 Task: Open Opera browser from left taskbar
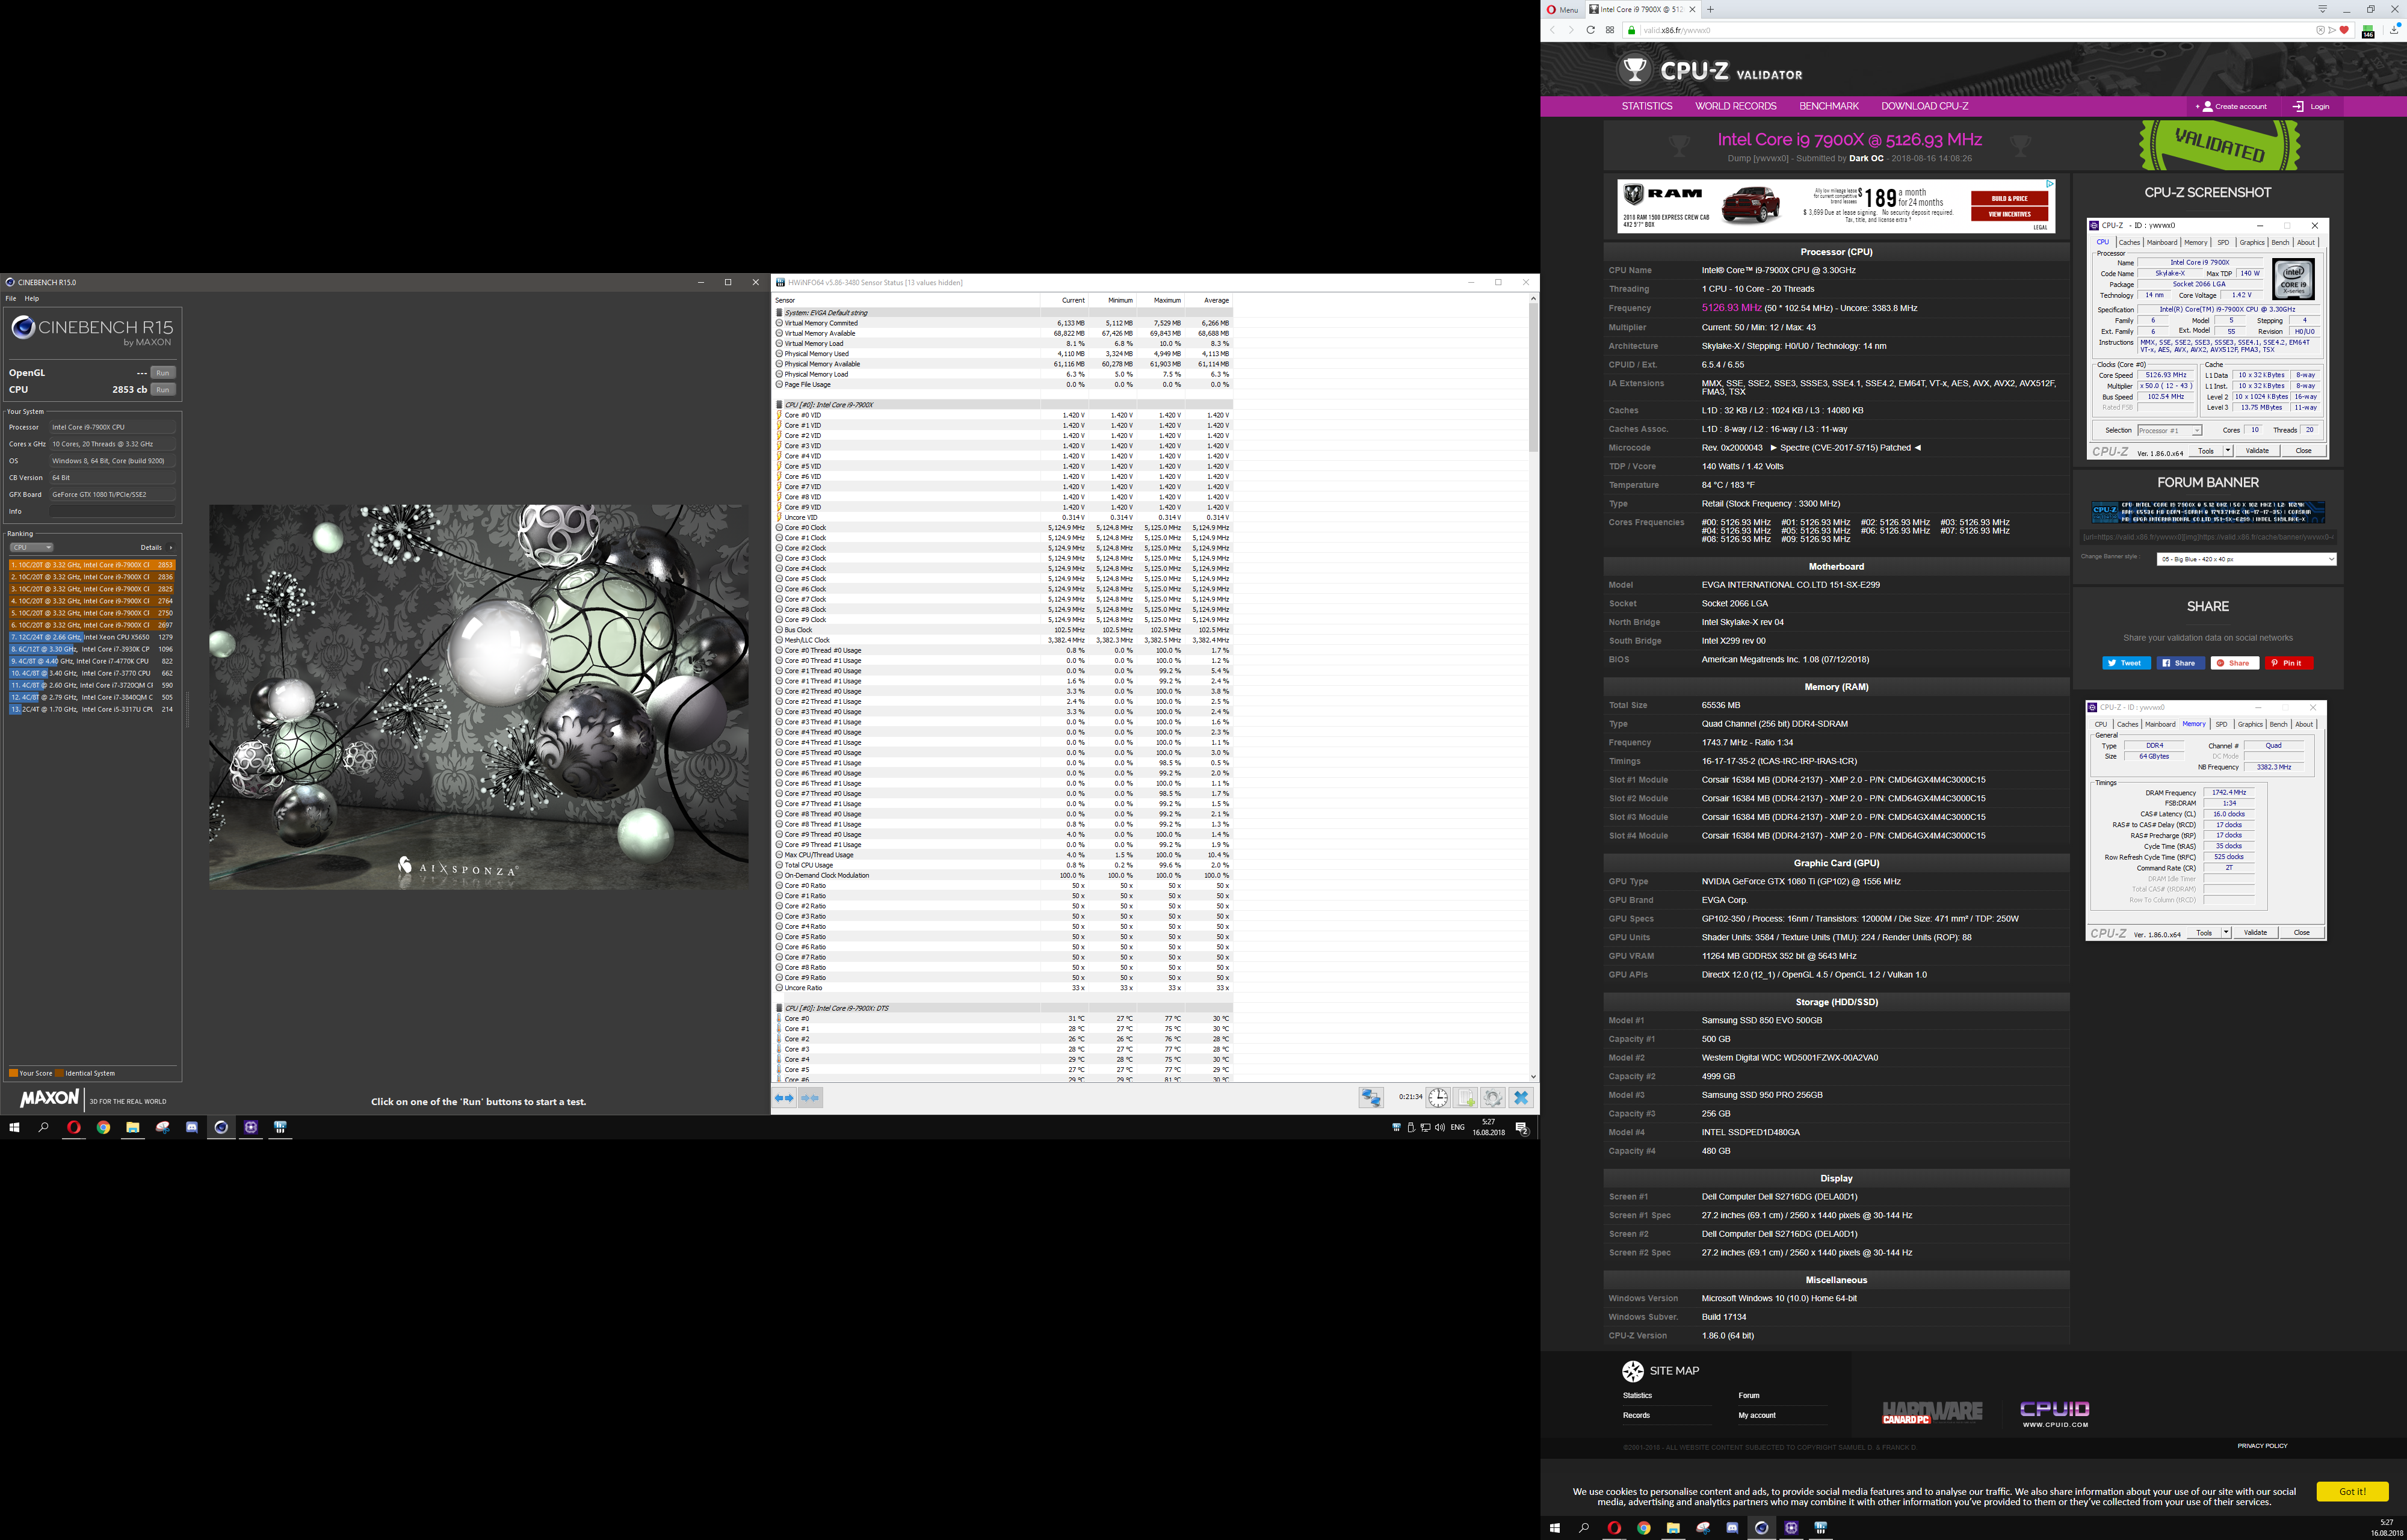coord(73,1127)
